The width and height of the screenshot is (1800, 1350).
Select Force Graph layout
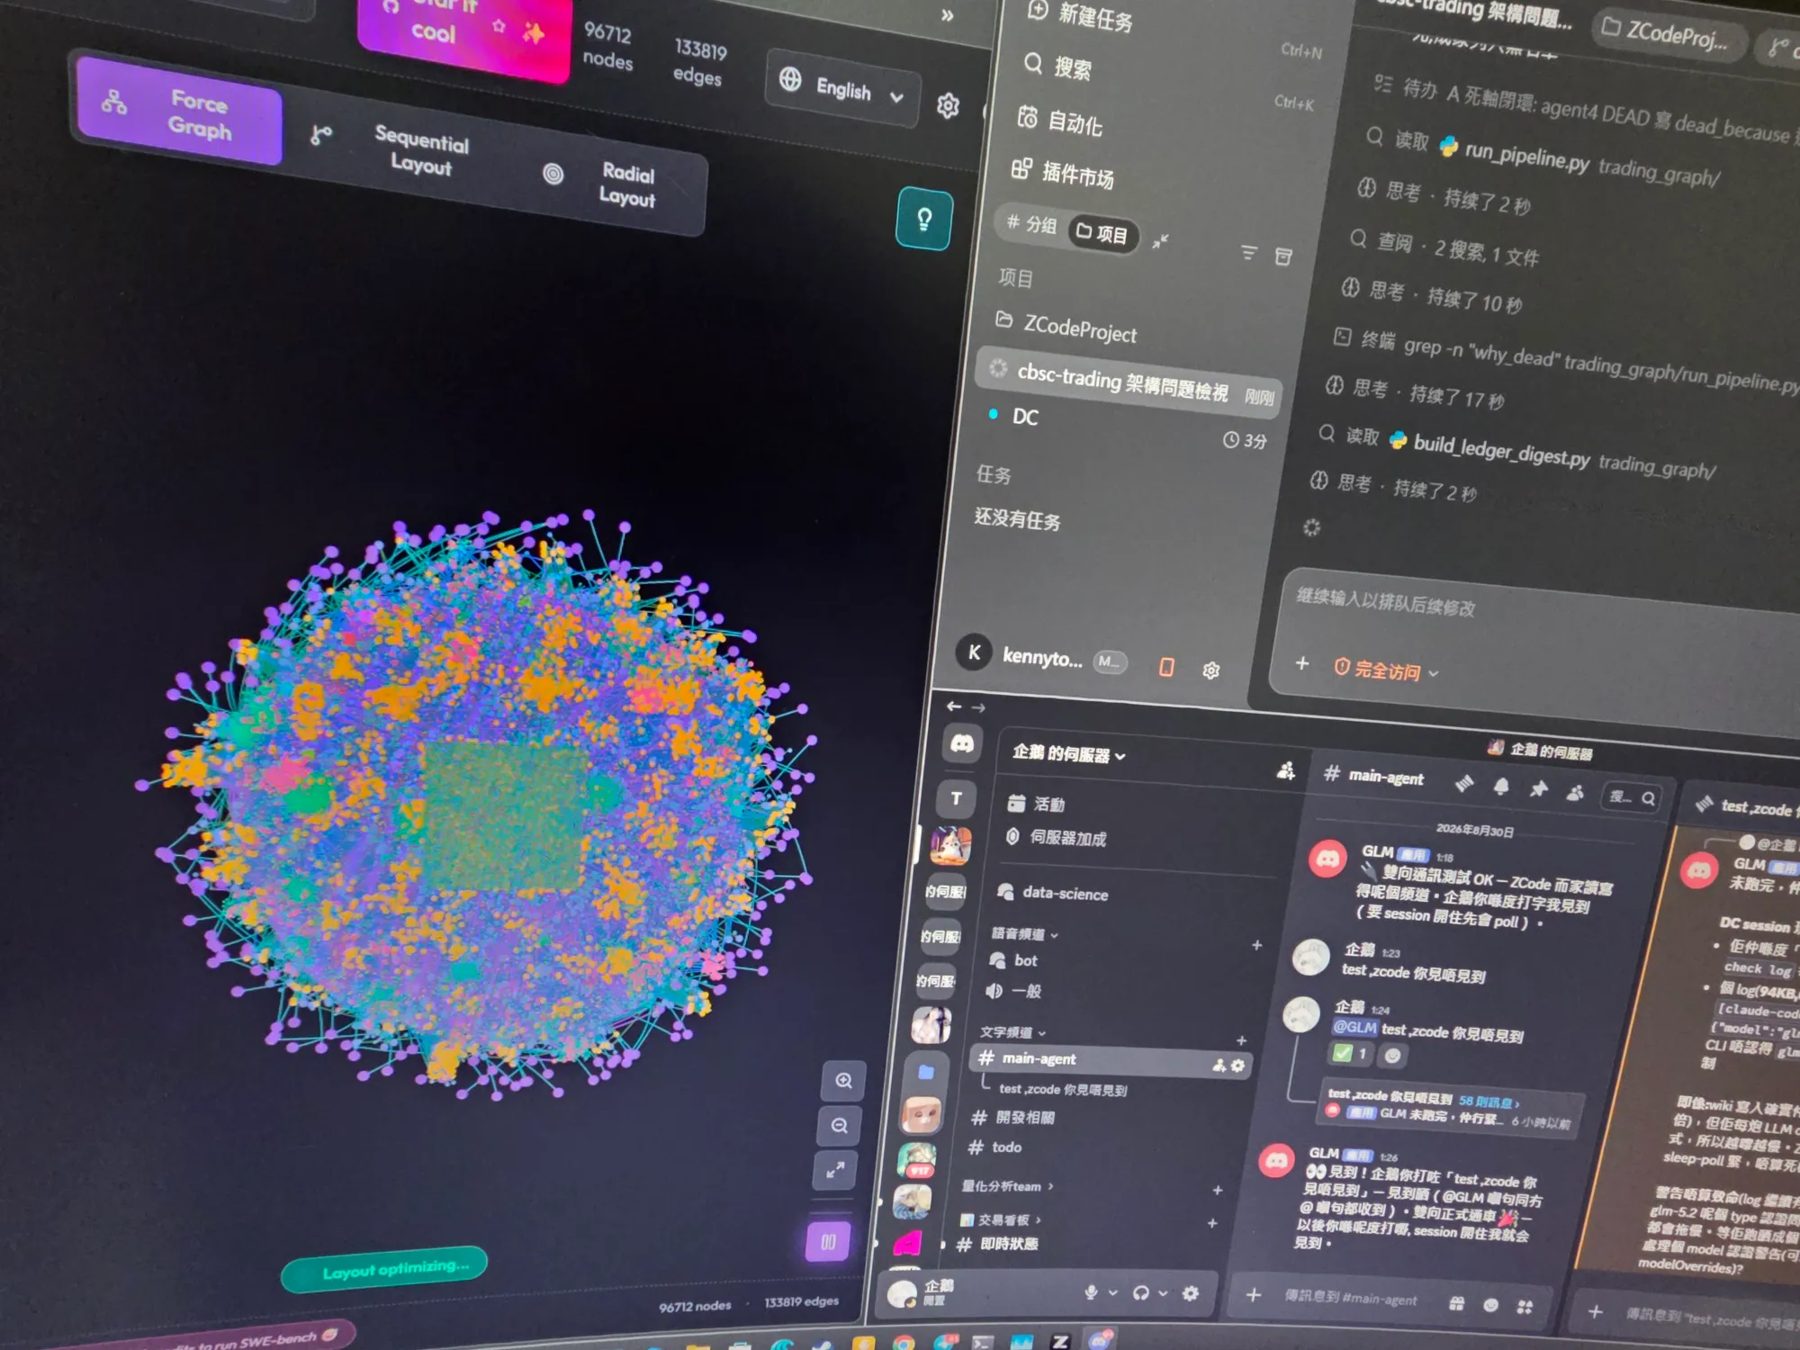point(178,112)
